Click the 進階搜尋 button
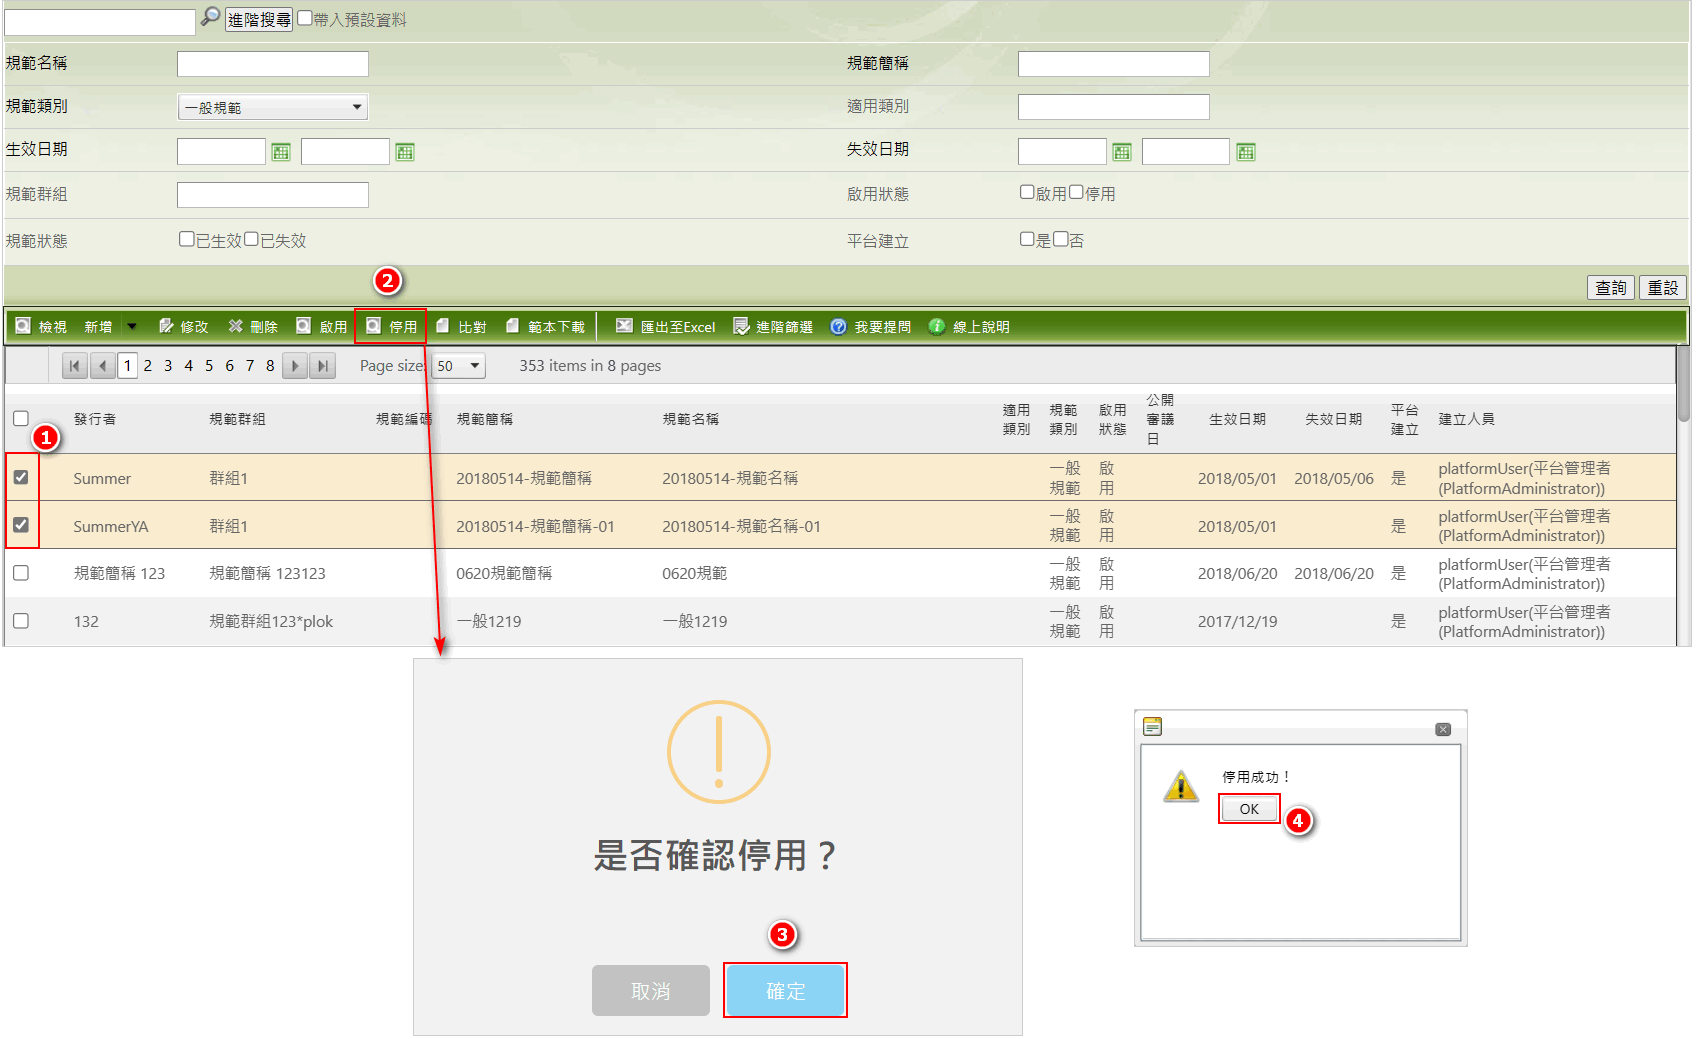Screen dimensions: 1696x1039 pyautogui.click(x=259, y=19)
